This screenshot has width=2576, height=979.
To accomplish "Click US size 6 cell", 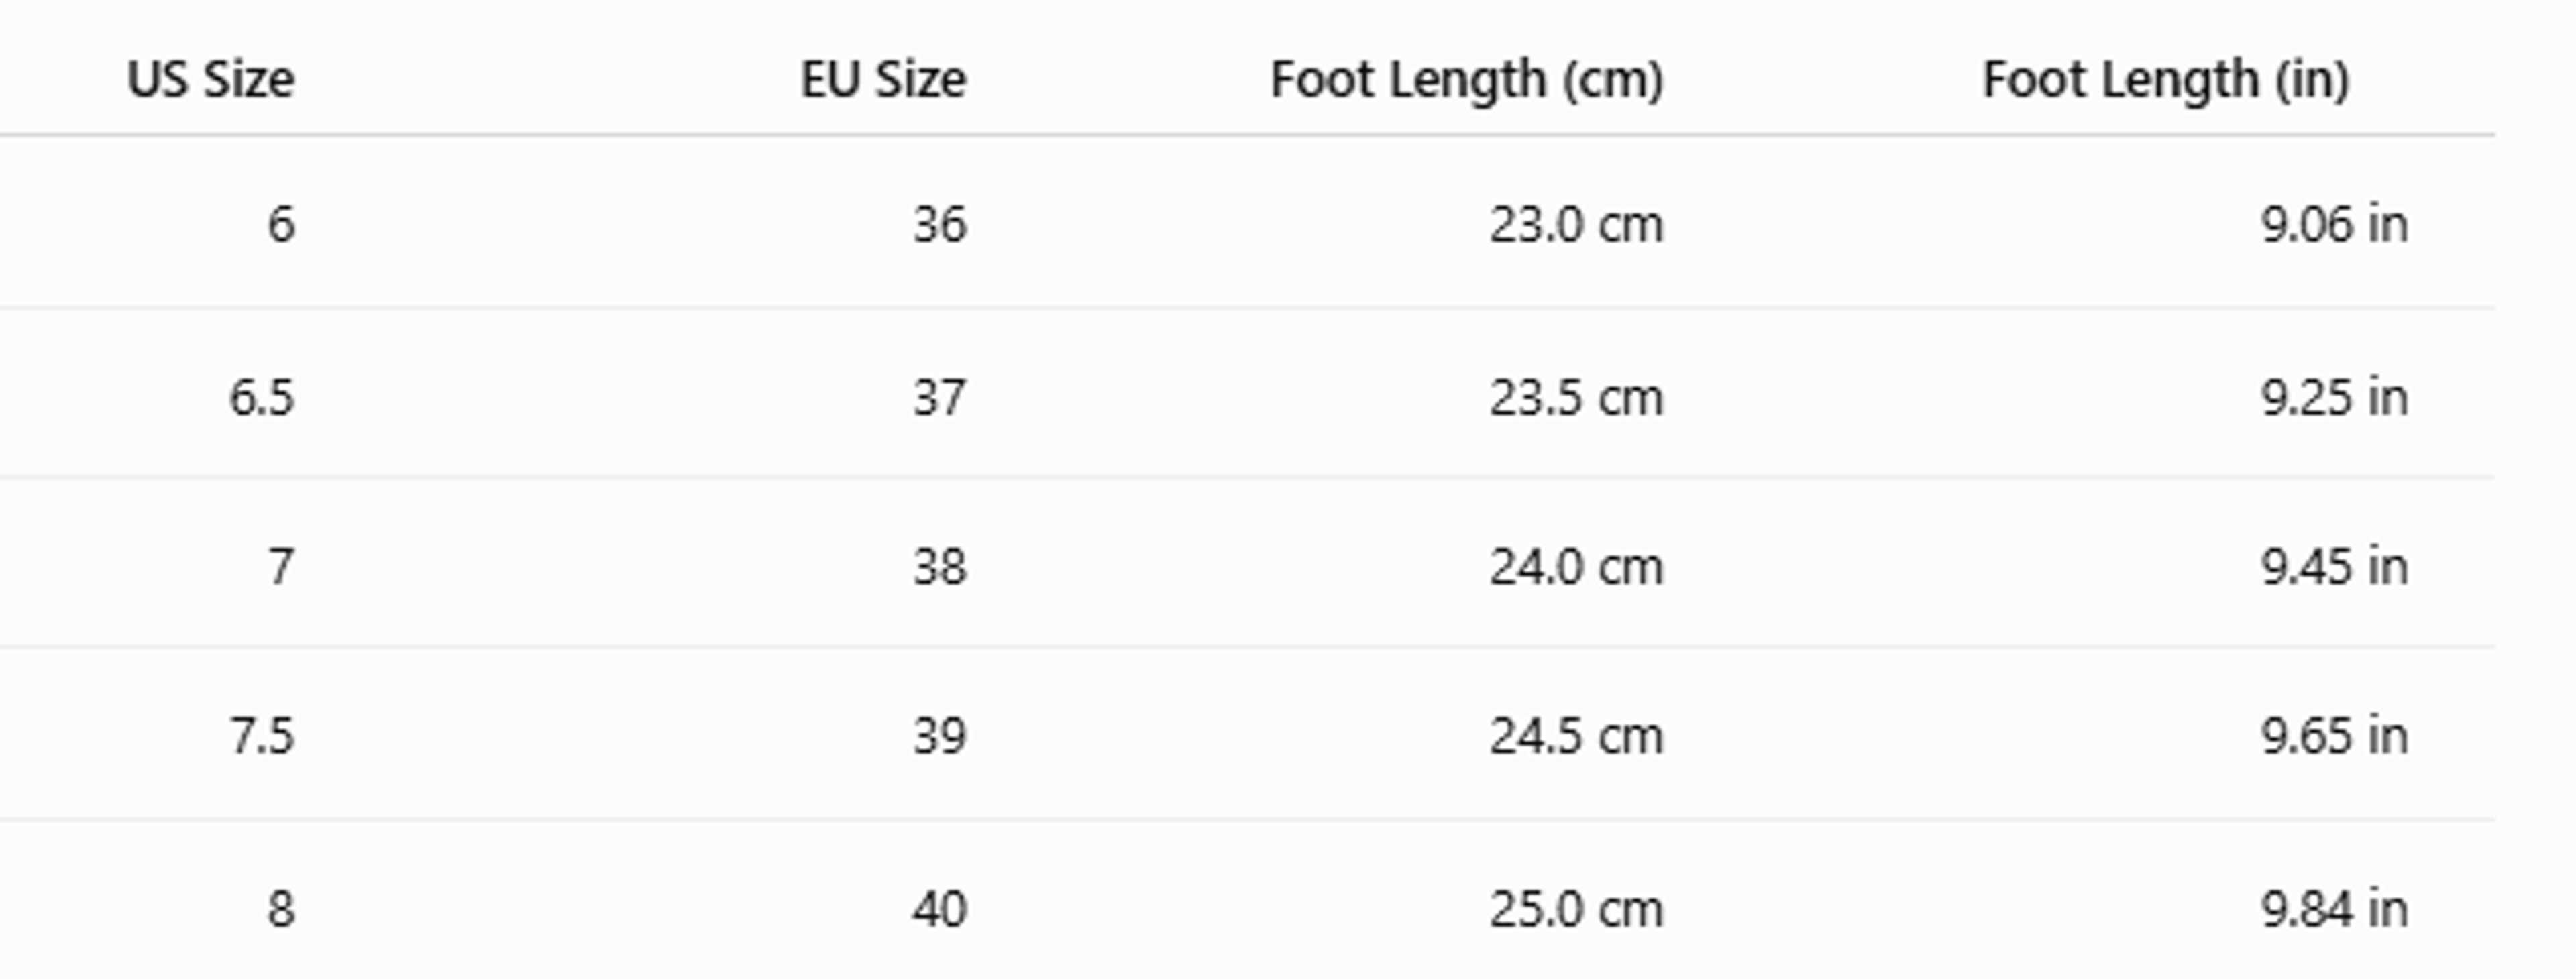I will [281, 224].
